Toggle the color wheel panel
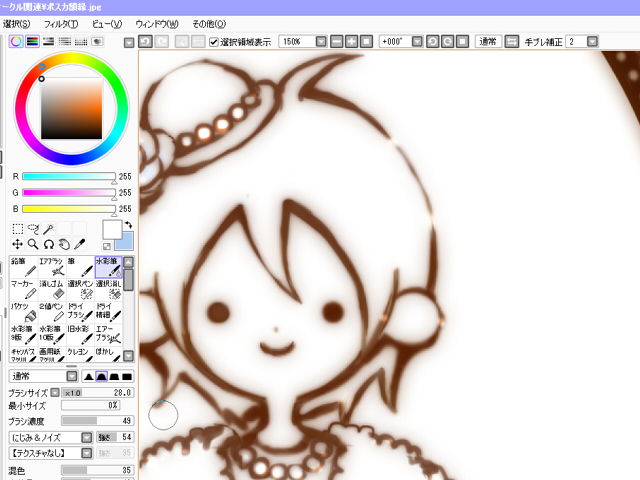This screenshot has width=640, height=480. click(x=16, y=41)
